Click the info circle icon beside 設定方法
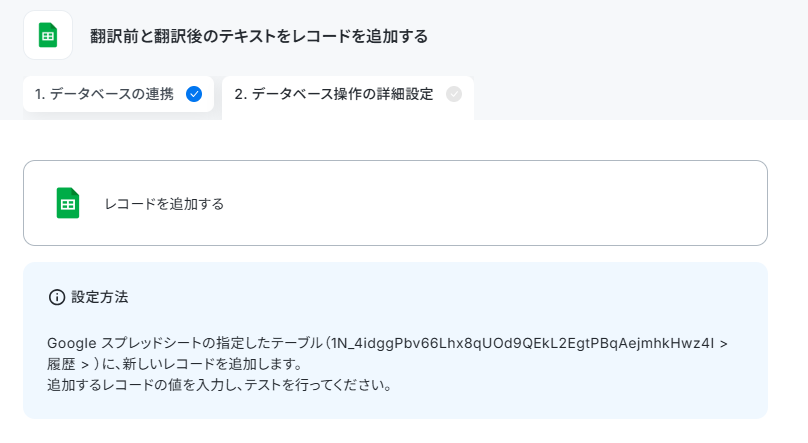This screenshot has height=443, width=808. pos(57,297)
